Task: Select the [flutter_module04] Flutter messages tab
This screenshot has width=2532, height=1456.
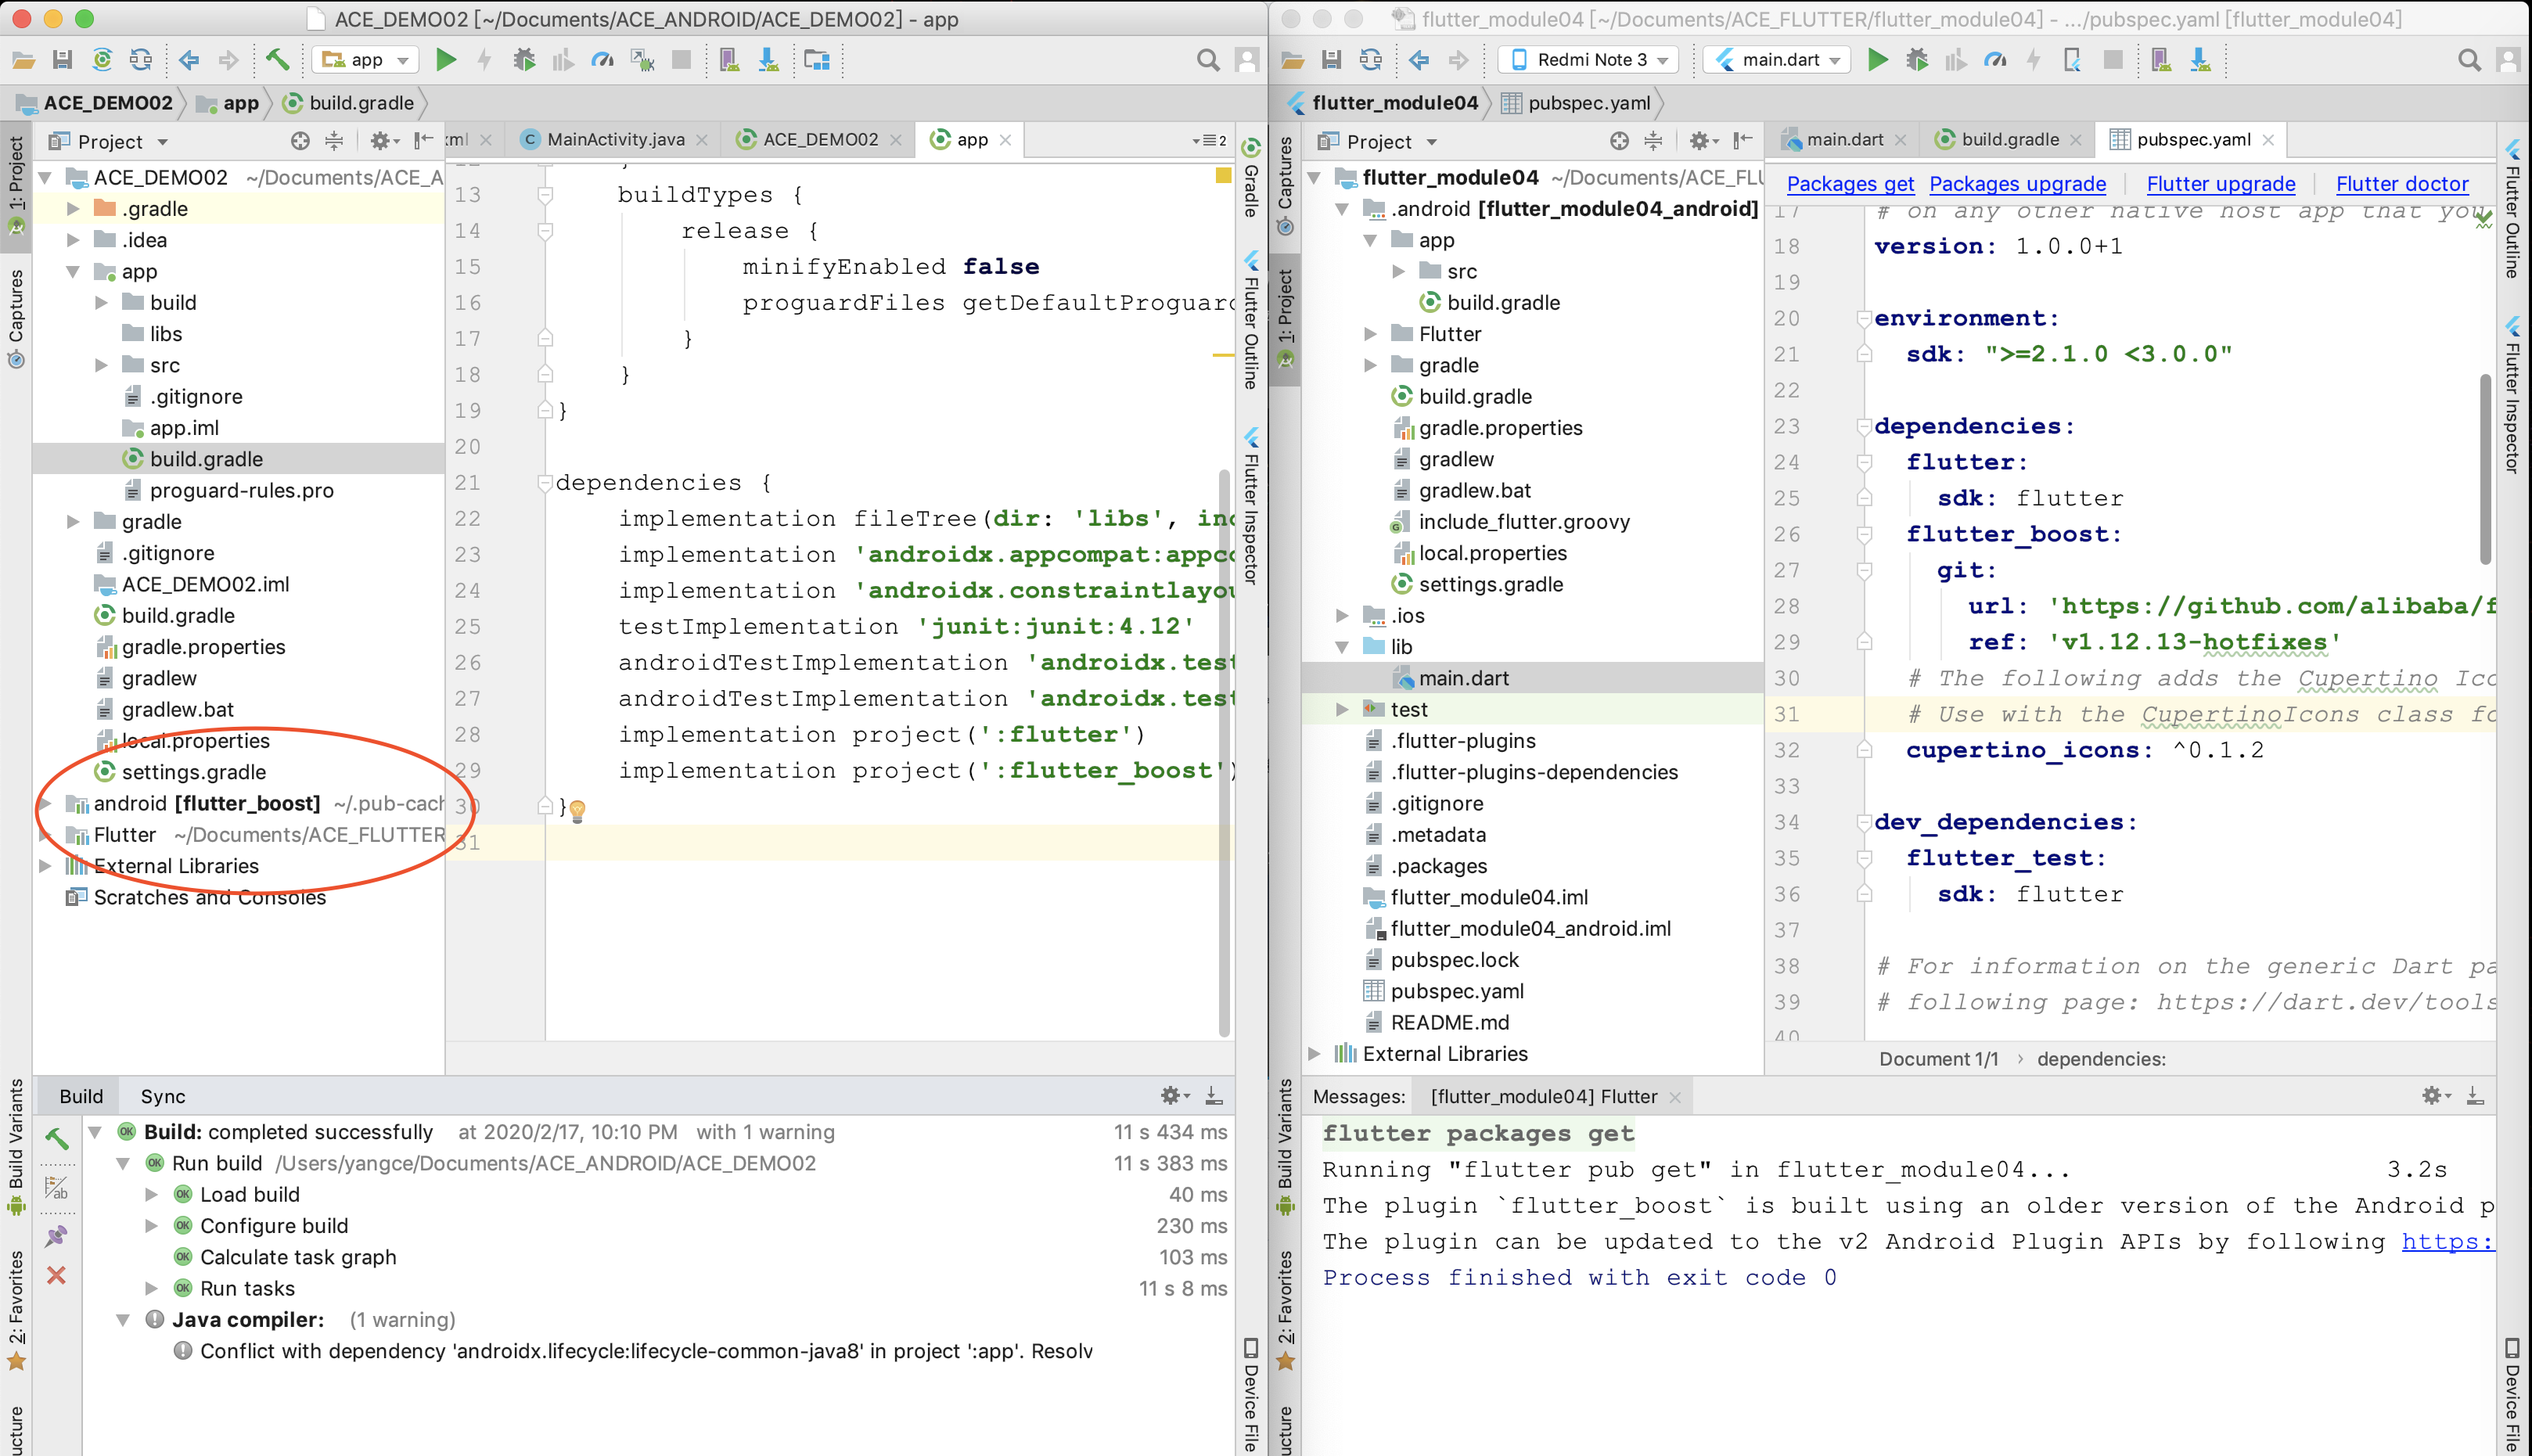Action: tap(1554, 1096)
